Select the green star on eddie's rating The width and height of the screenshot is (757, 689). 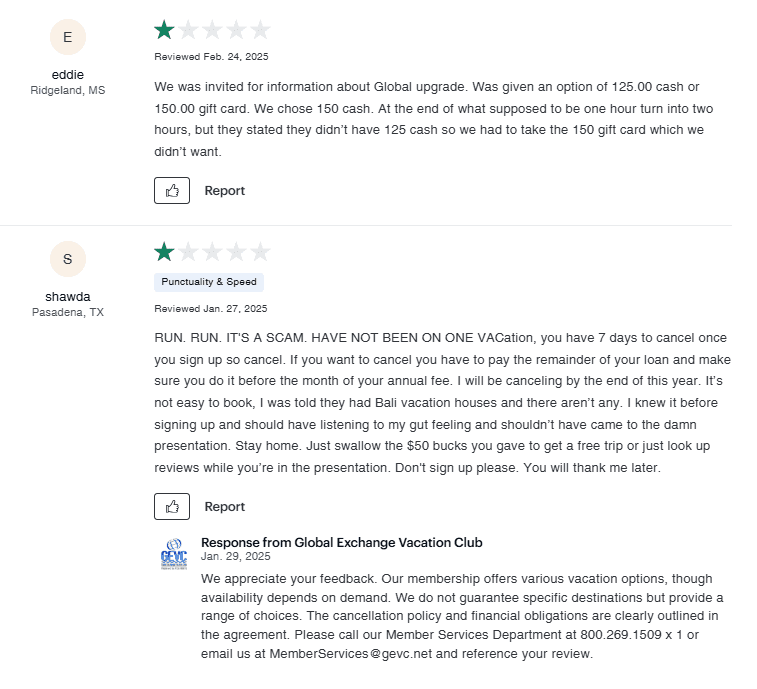164,30
